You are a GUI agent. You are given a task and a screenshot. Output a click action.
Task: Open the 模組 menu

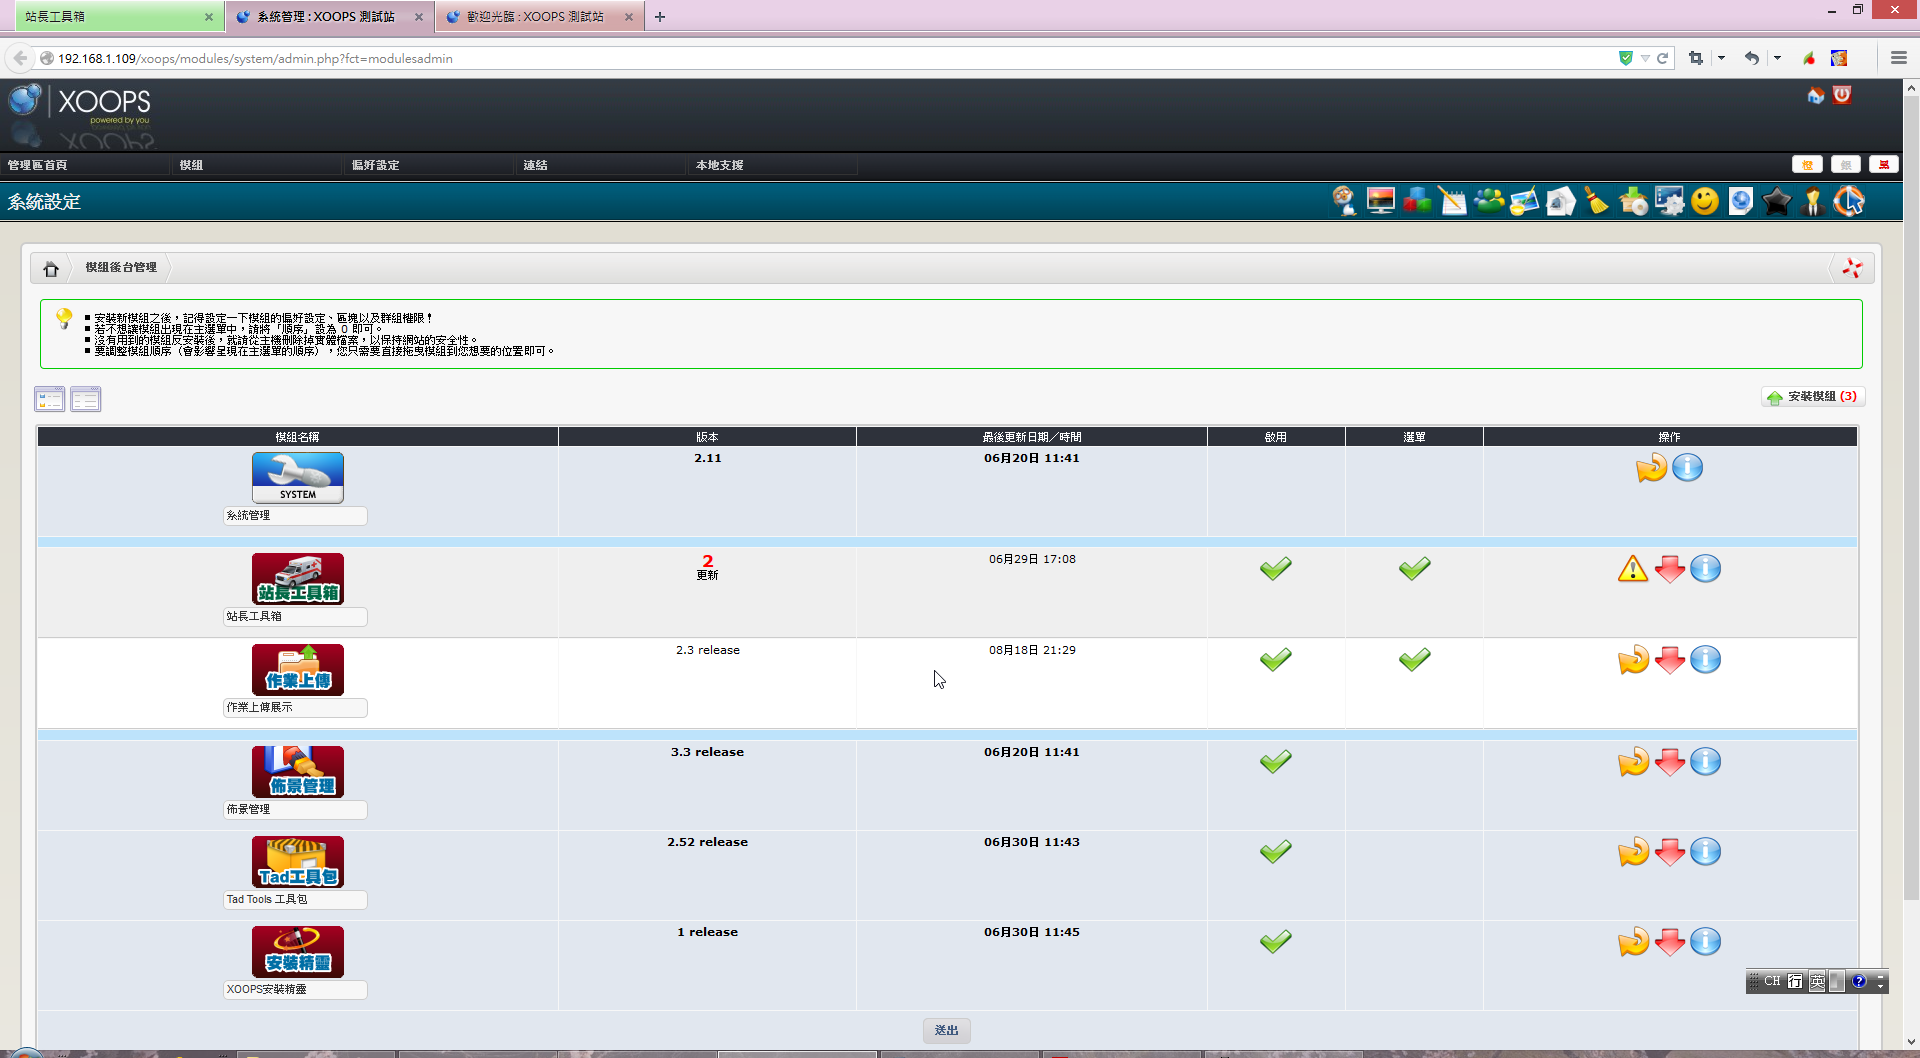coord(192,165)
